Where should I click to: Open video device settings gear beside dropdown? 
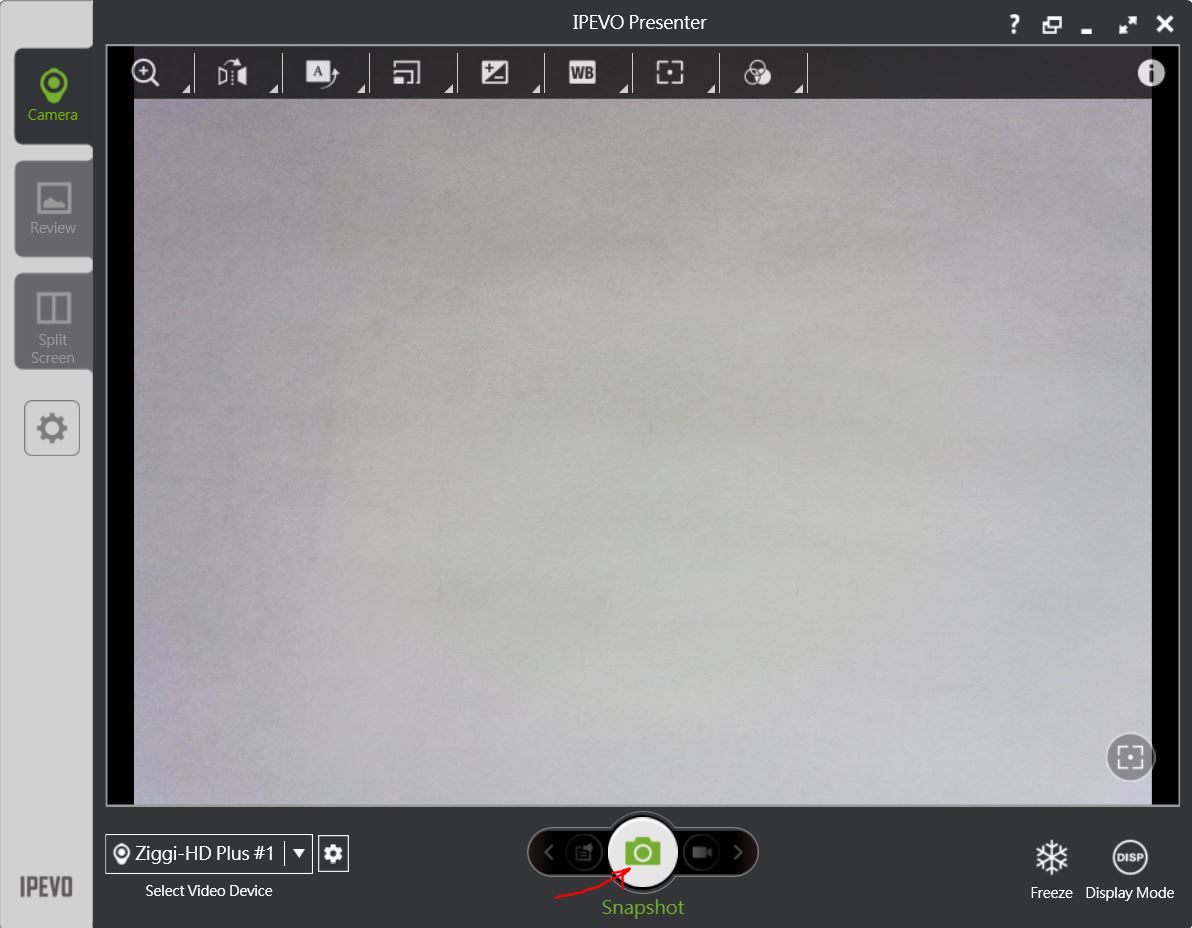click(x=333, y=854)
